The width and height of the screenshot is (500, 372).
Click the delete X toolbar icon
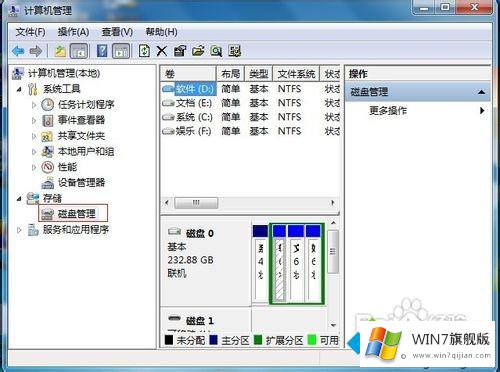pos(162,51)
